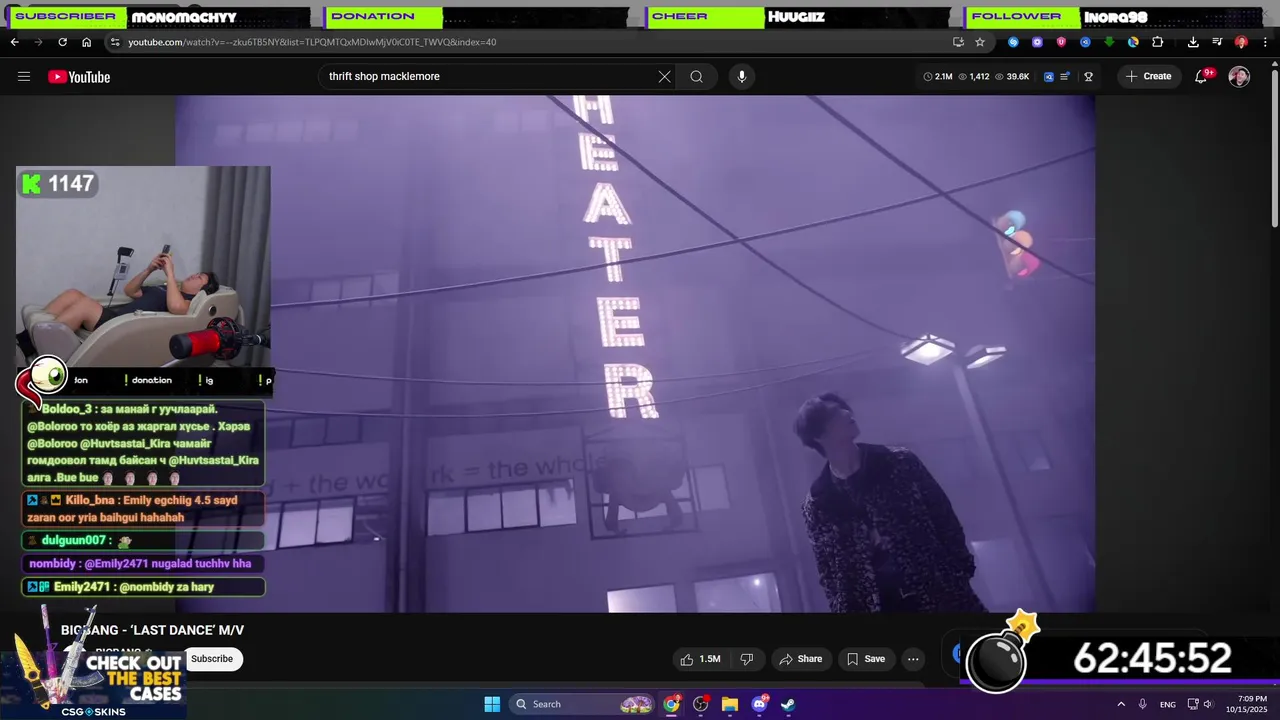
Task: Open the Windows taskbar Search box
Action: coord(583,704)
